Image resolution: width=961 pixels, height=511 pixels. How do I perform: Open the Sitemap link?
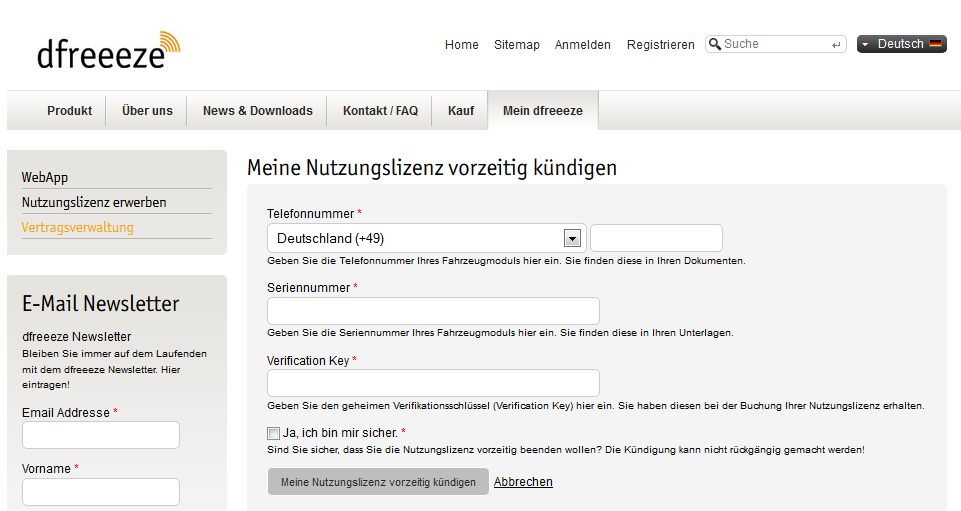(517, 45)
